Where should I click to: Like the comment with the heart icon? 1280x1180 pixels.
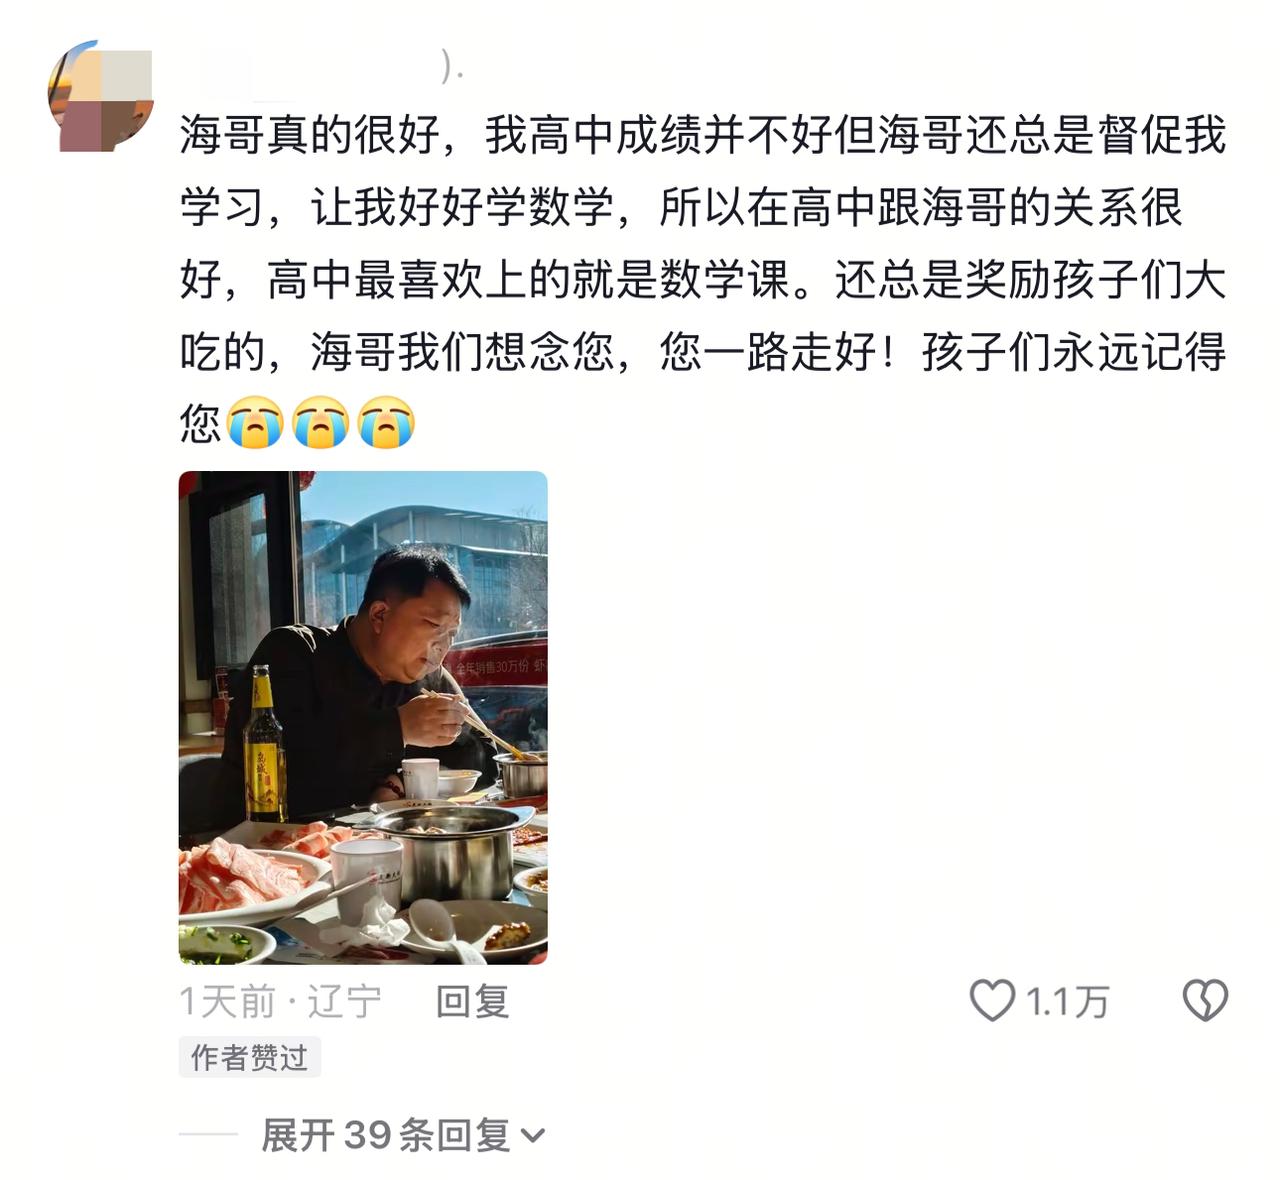point(992,1000)
